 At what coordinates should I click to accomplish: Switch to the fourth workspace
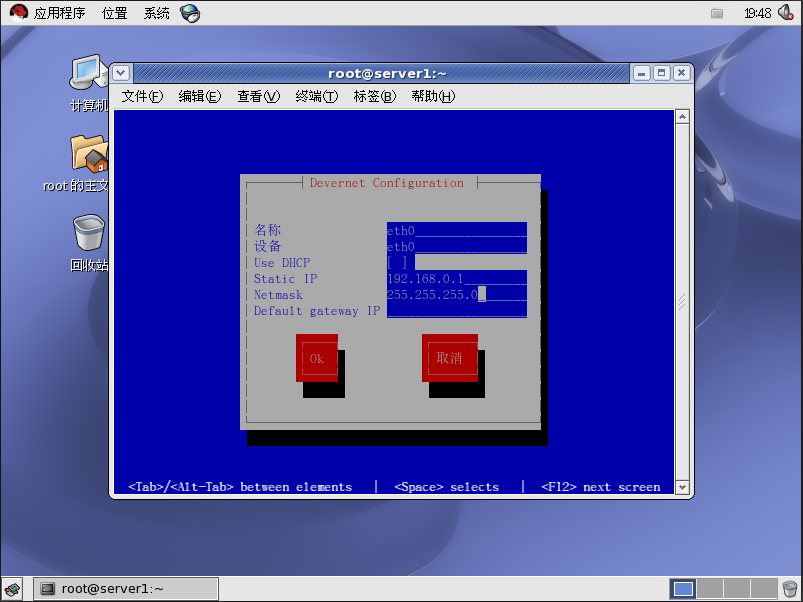tap(764, 589)
